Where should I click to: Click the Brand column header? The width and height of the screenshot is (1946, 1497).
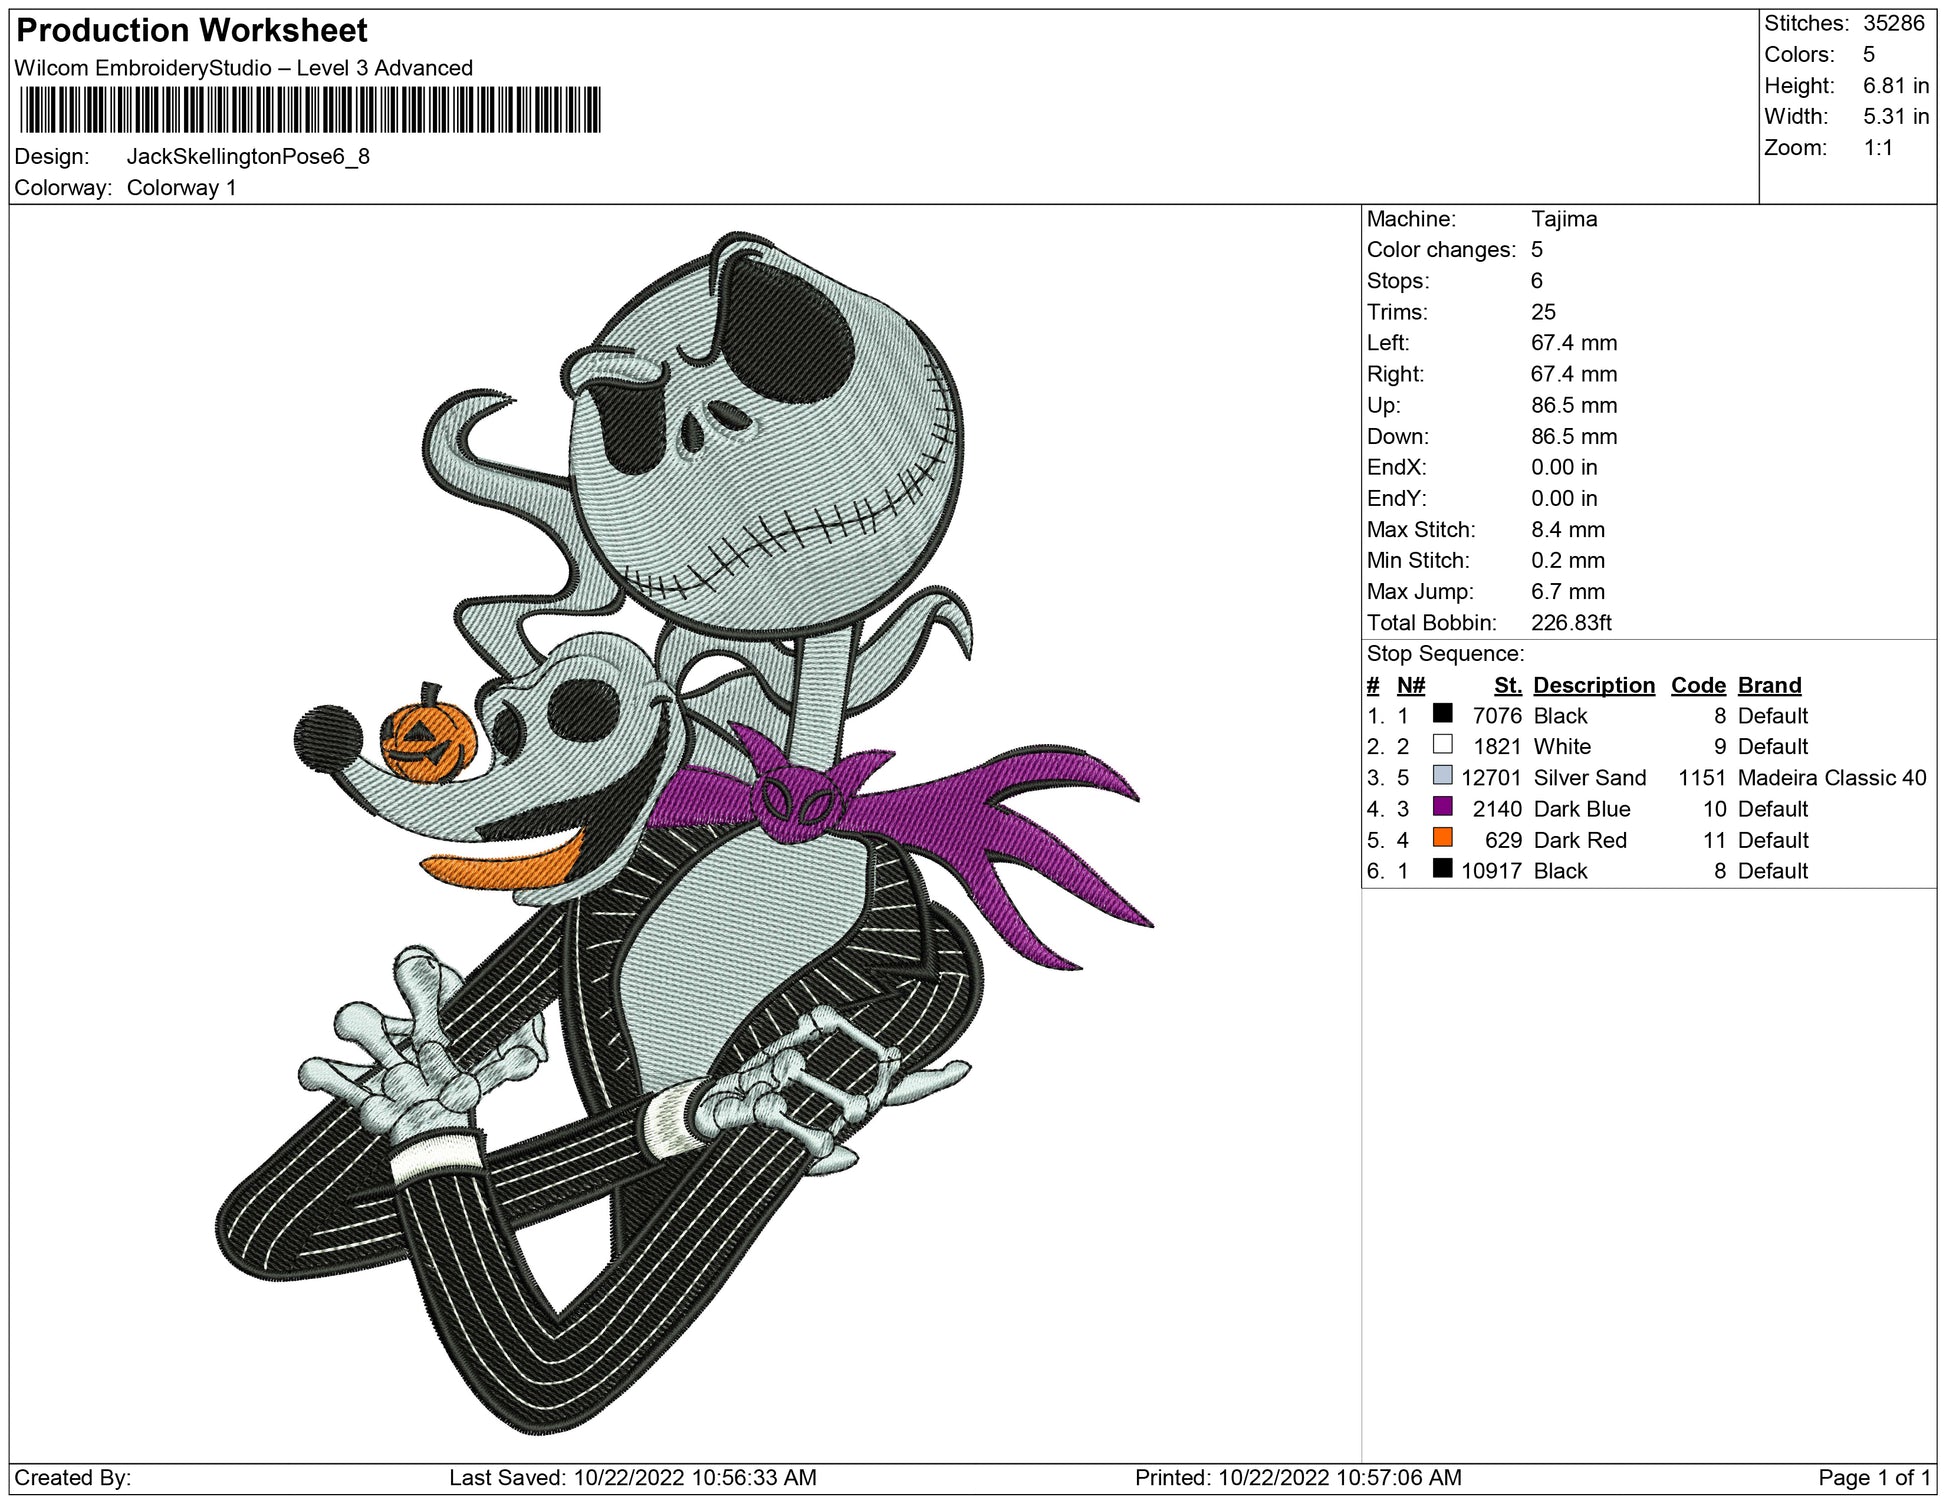[x=1769, y=685]
